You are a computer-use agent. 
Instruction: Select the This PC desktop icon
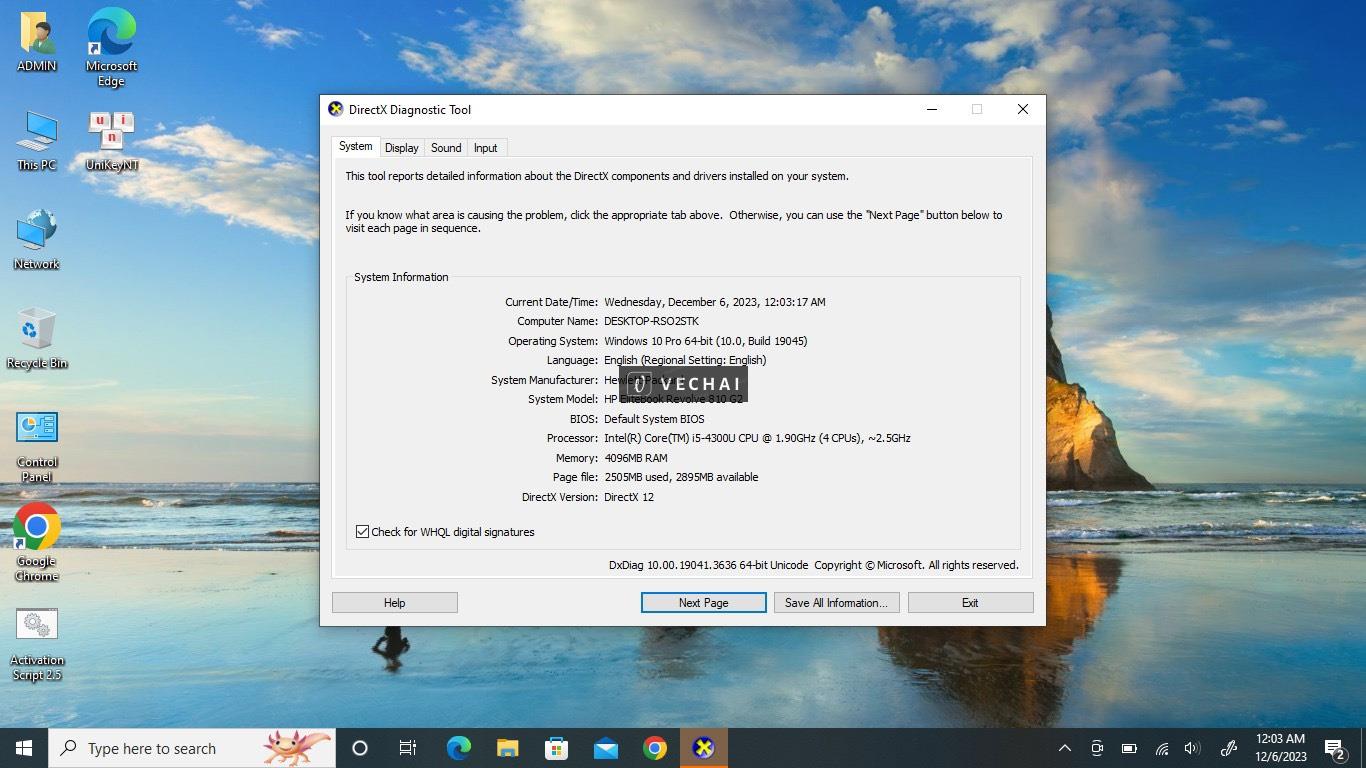click(37, 141)
